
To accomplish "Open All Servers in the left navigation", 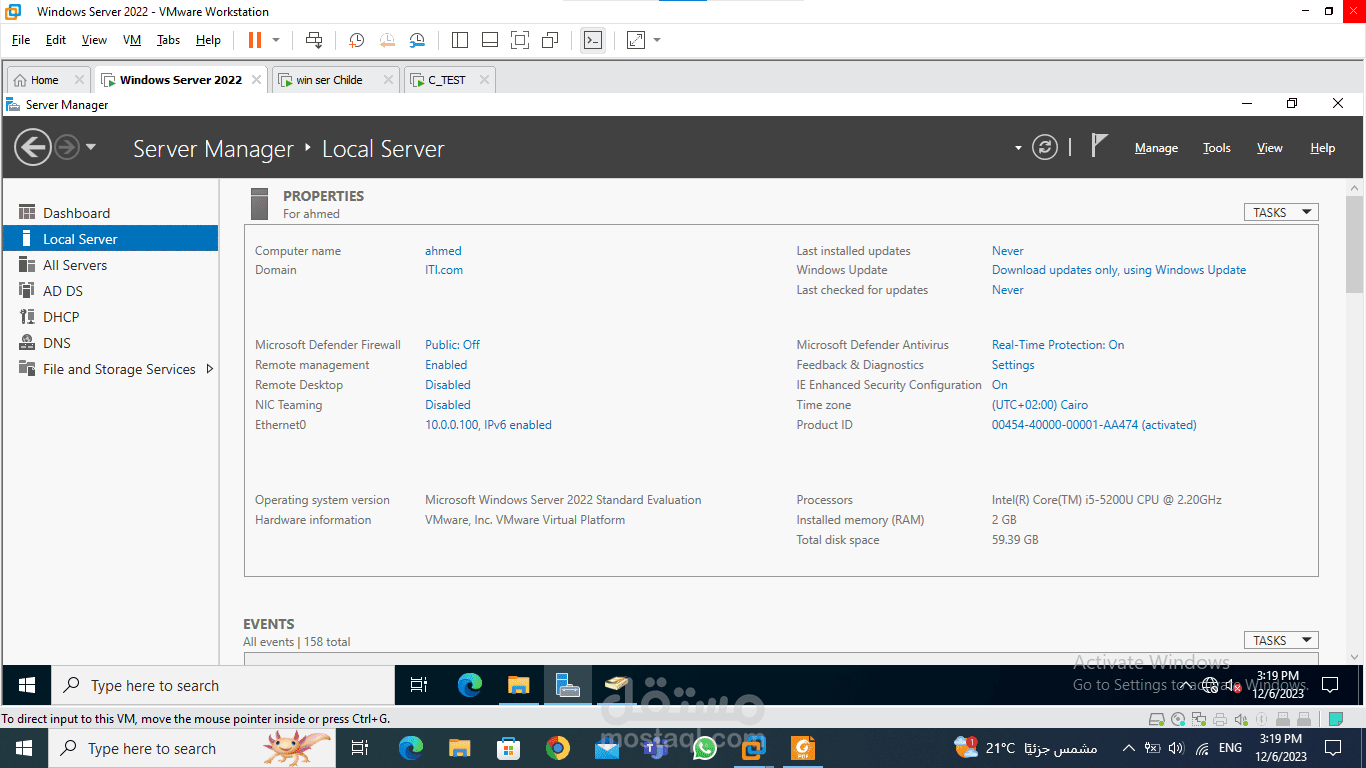I will point(110,265).
